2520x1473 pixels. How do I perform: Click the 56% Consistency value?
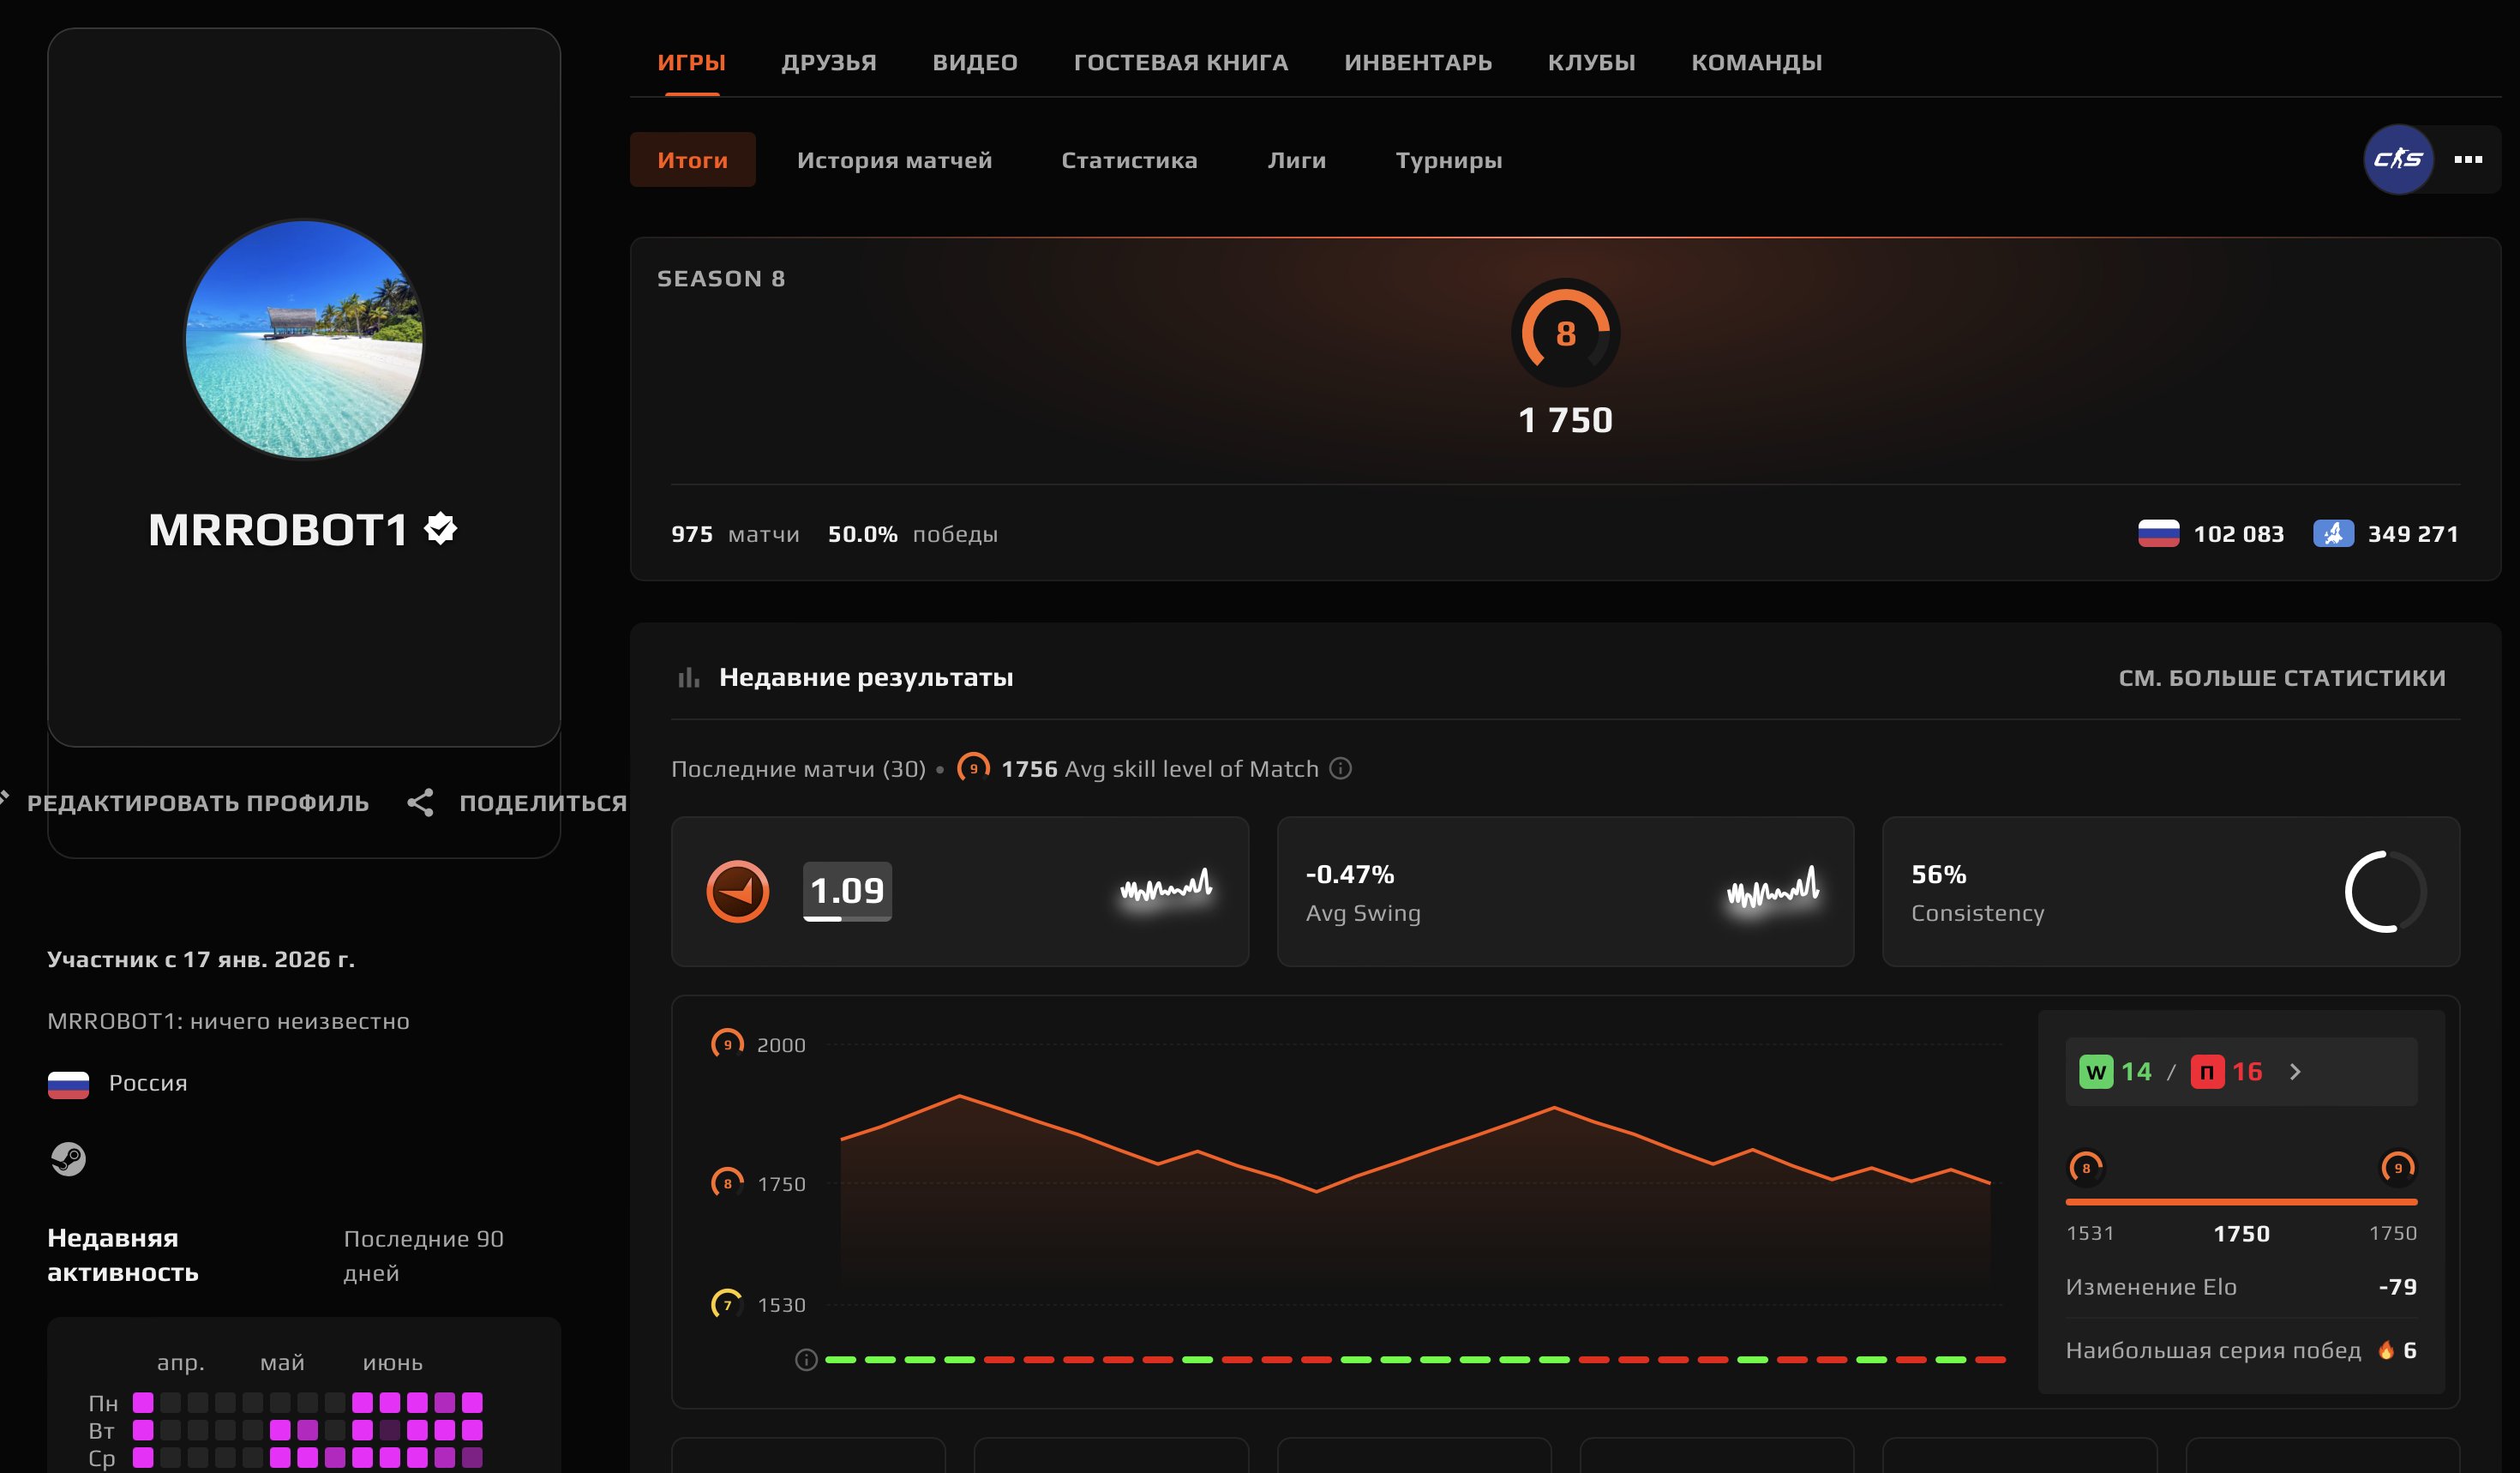pyautogui.click(x=1938, y=874)
